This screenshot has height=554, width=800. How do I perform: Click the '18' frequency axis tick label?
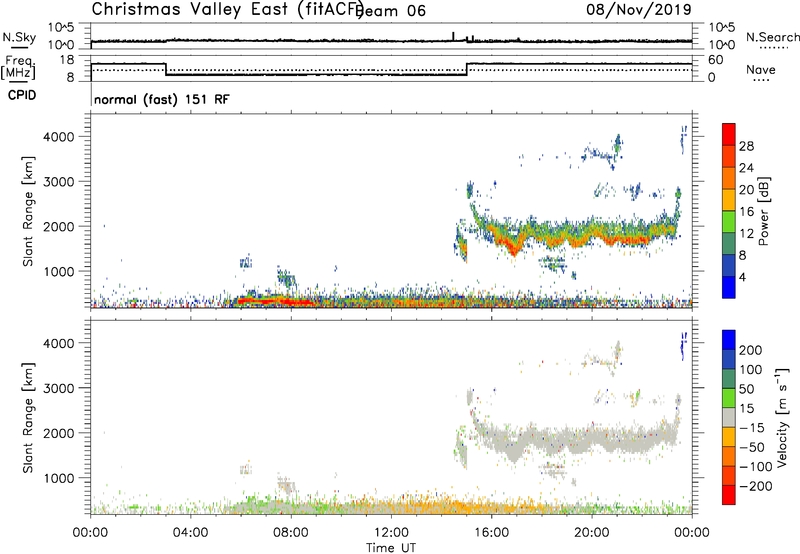(67, 60)
